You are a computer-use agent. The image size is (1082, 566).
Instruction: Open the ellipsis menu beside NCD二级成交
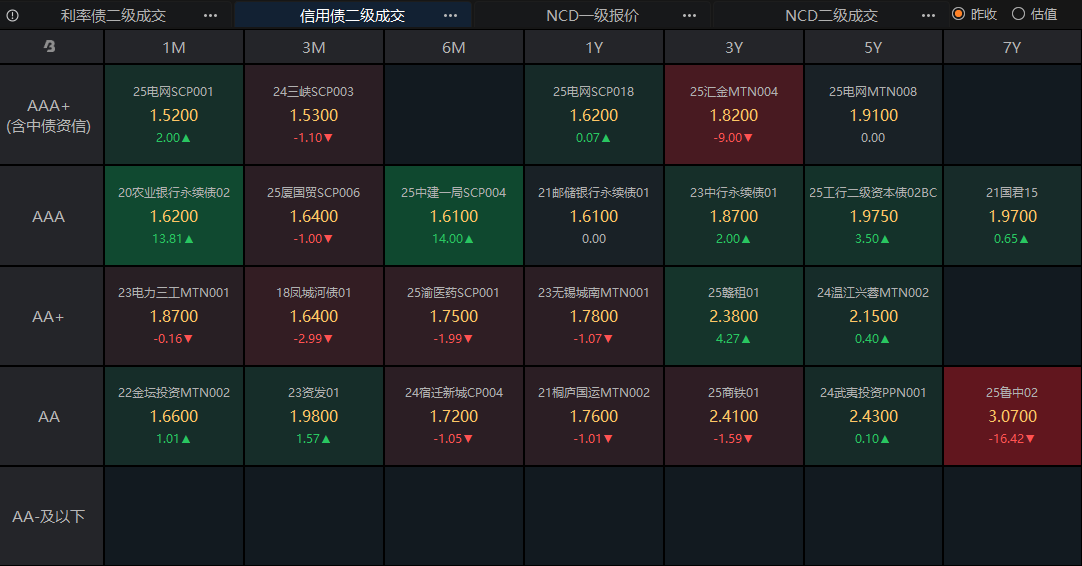(928, 15)
